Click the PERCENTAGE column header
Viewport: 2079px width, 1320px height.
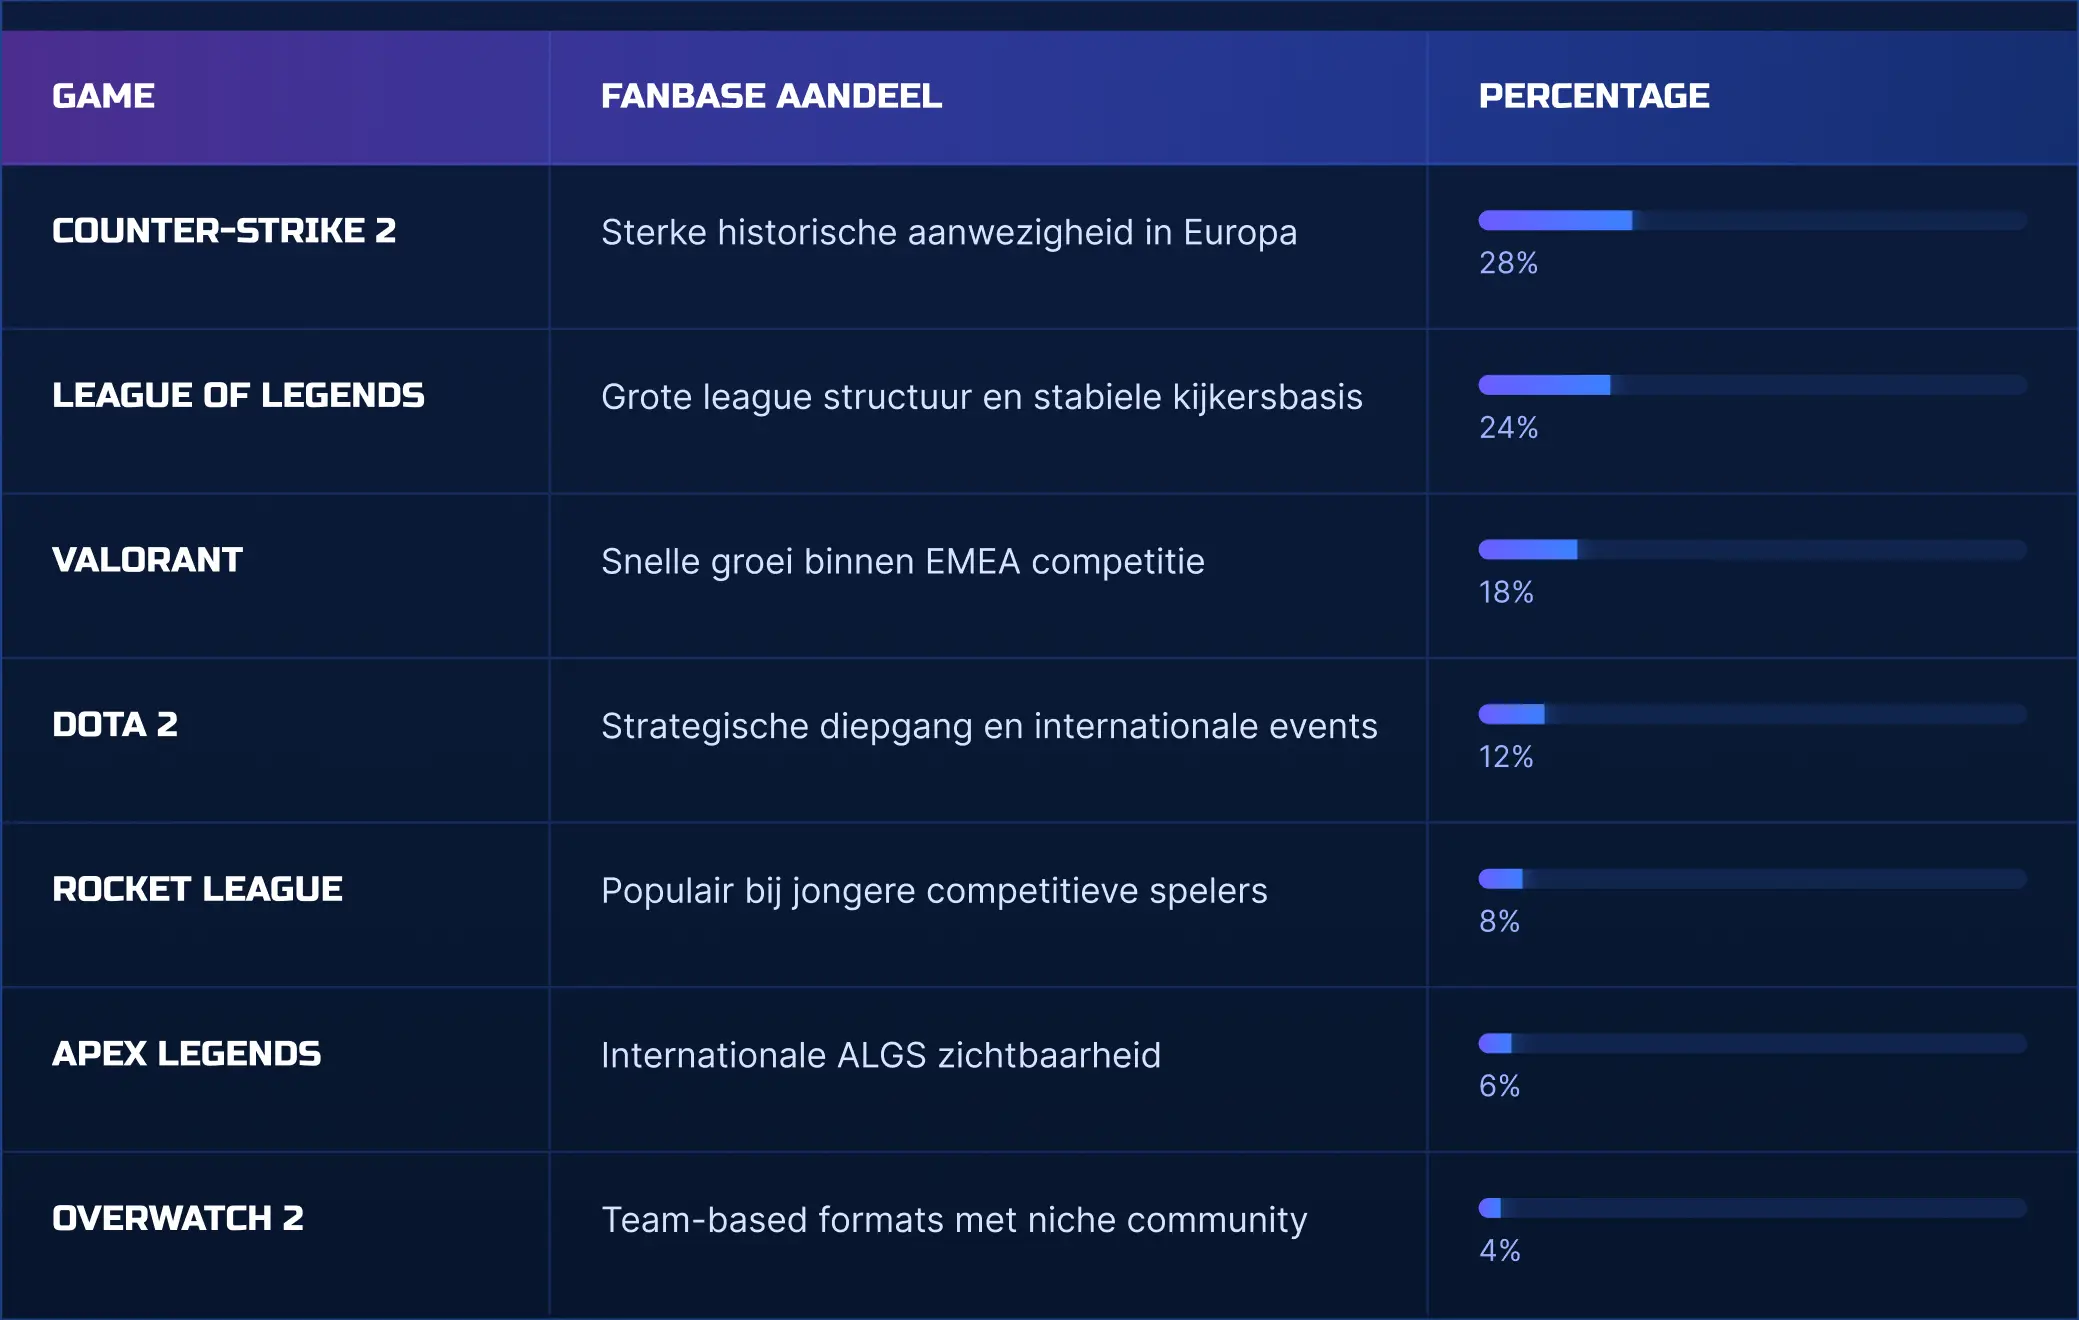click(1594, 96)
